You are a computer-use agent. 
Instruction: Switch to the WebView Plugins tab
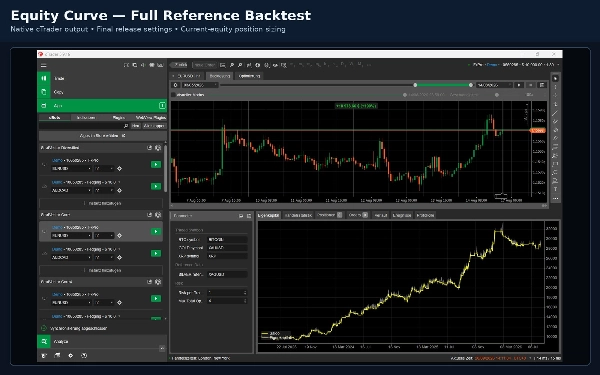pyautogui.click(x=151, y=117)
